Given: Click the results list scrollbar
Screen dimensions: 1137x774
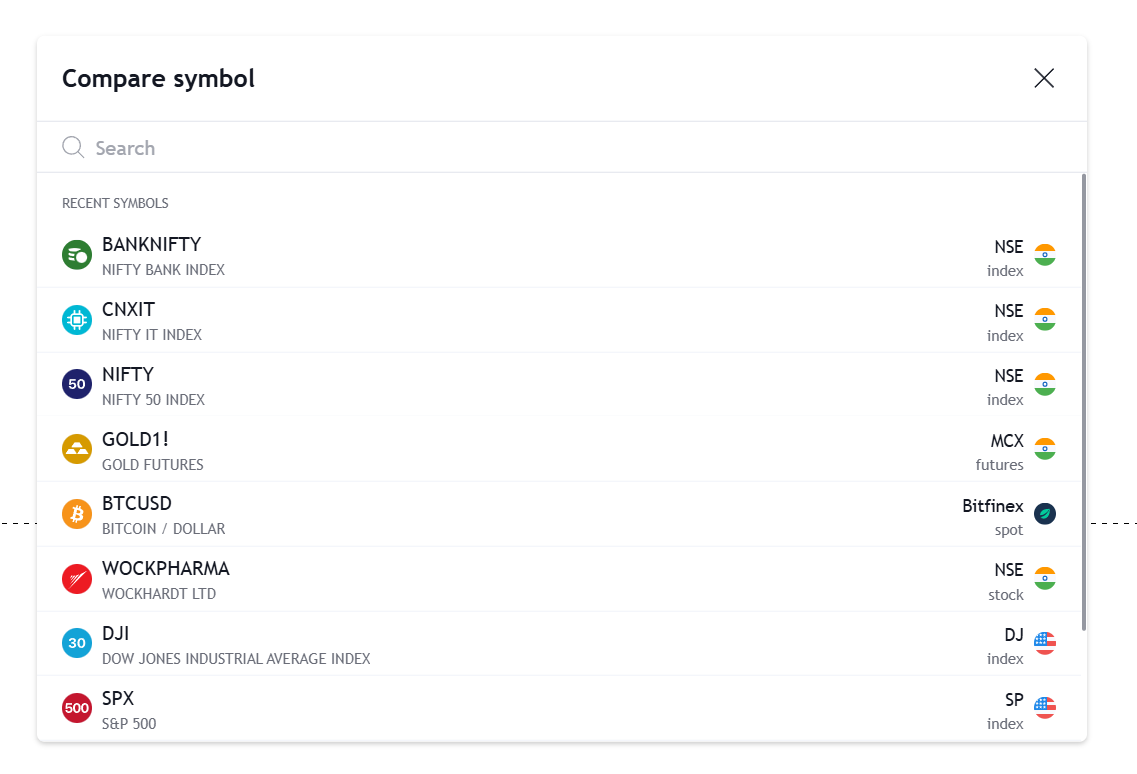Looking at the screenshot, I should [1084, 400].
